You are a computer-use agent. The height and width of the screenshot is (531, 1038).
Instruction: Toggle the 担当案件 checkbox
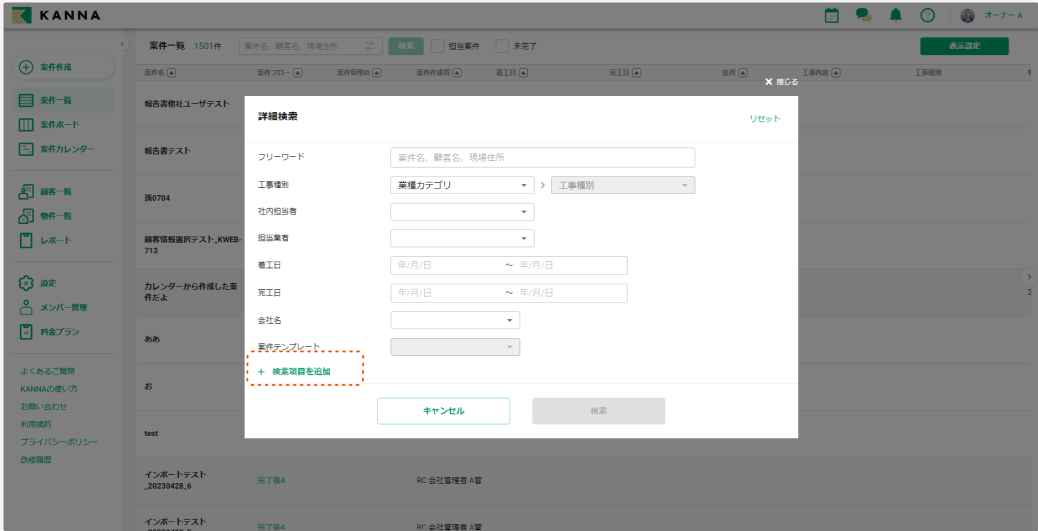(x=437, y=46)
